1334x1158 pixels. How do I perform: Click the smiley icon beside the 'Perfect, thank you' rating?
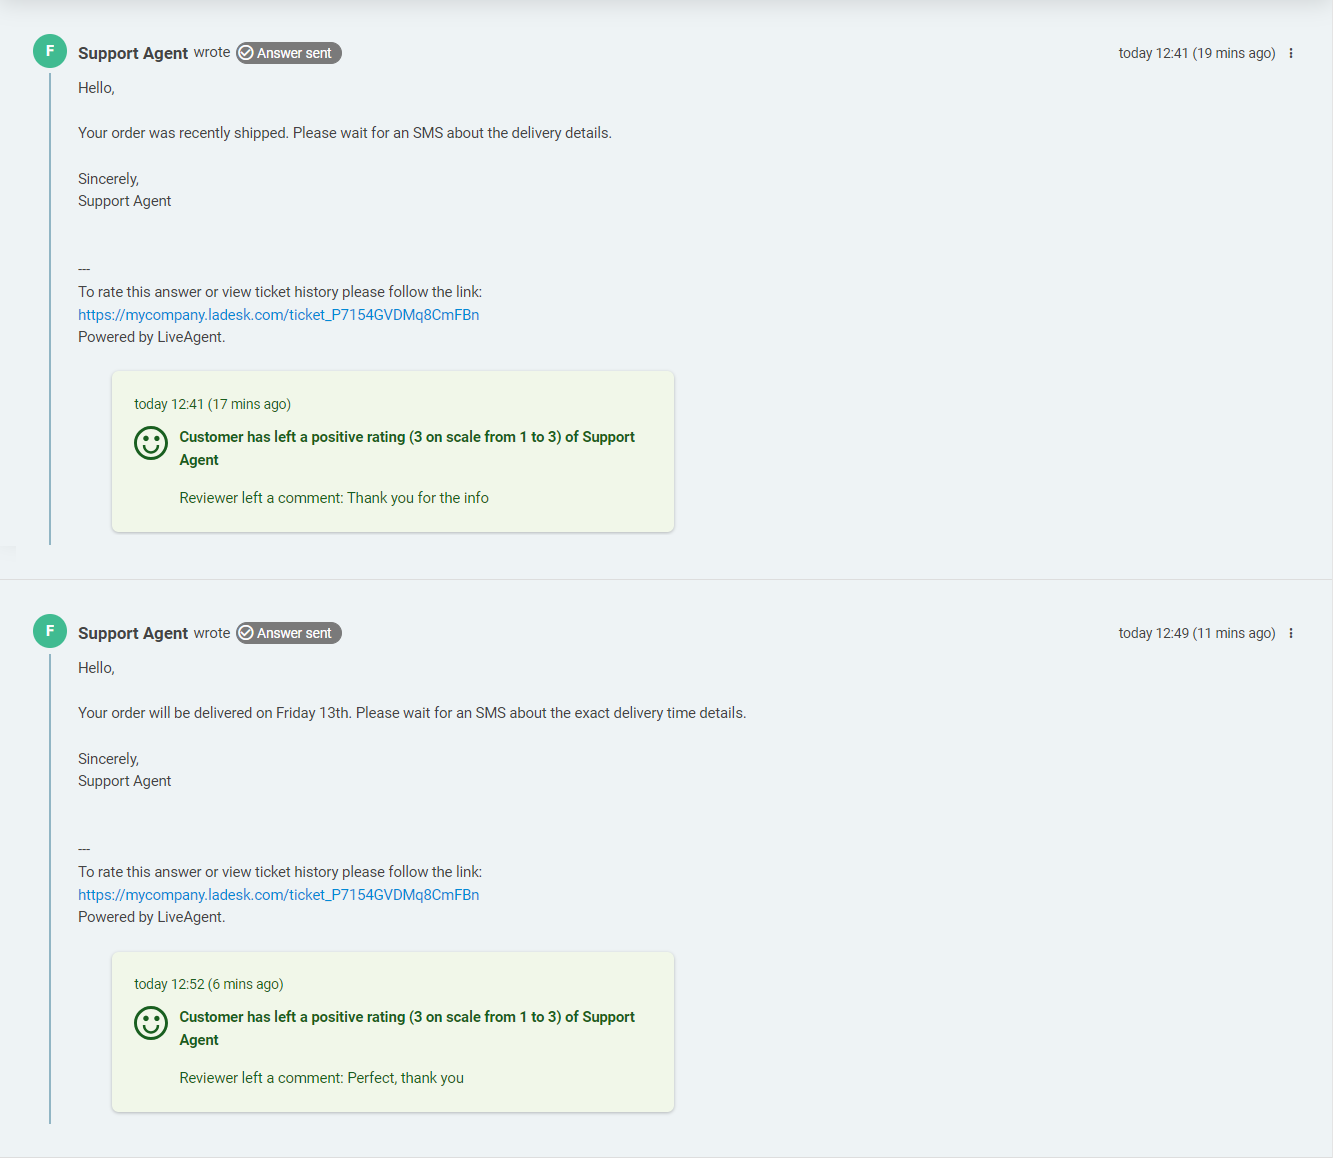pyautogui.click(x=151, y=1023)
